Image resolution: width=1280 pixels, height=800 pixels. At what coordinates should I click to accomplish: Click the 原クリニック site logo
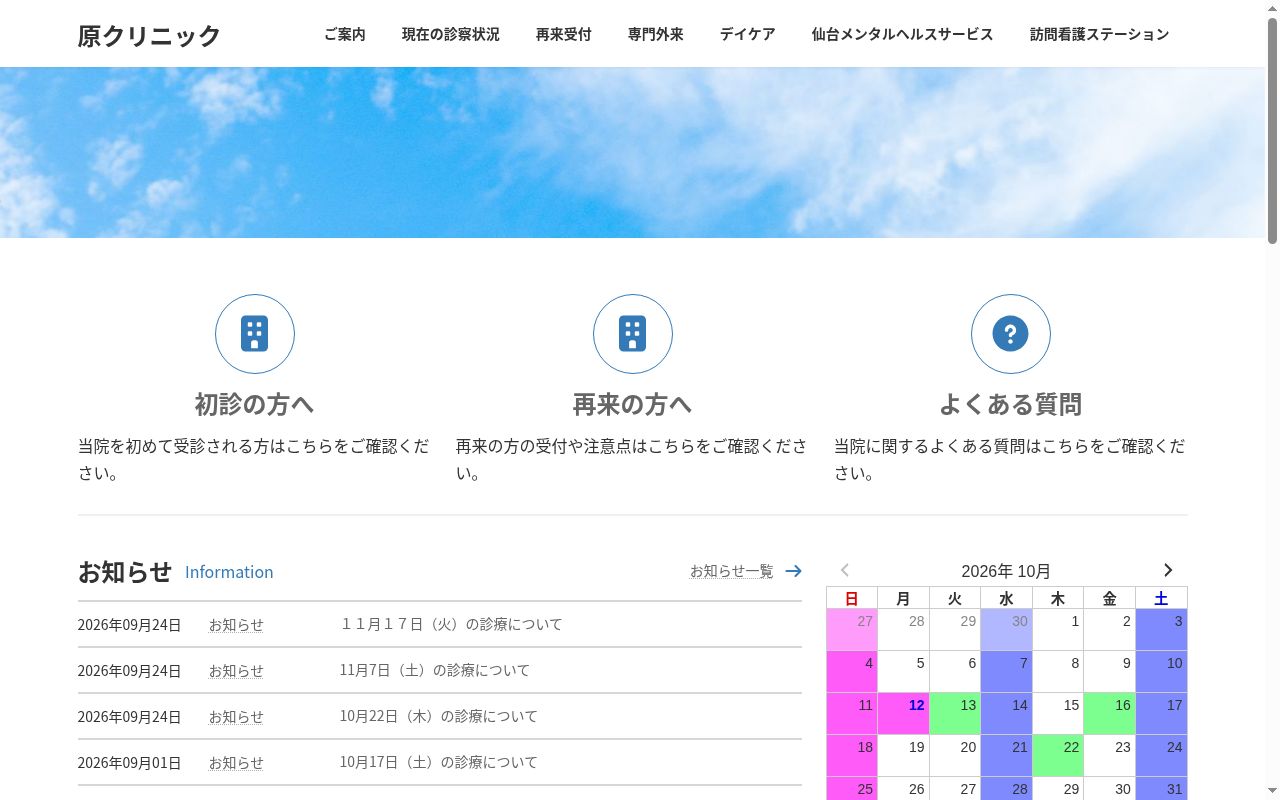coord(150,35)
